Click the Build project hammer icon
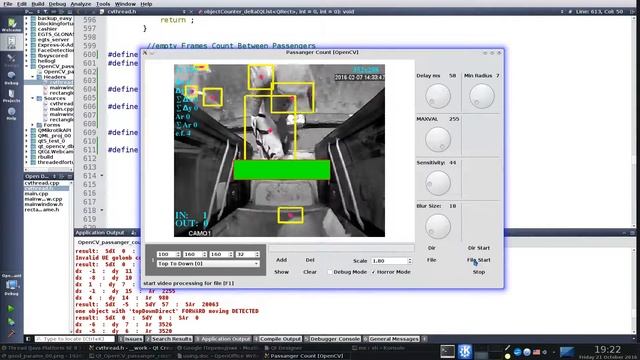640x360 pixels. [x=11, y=333]
